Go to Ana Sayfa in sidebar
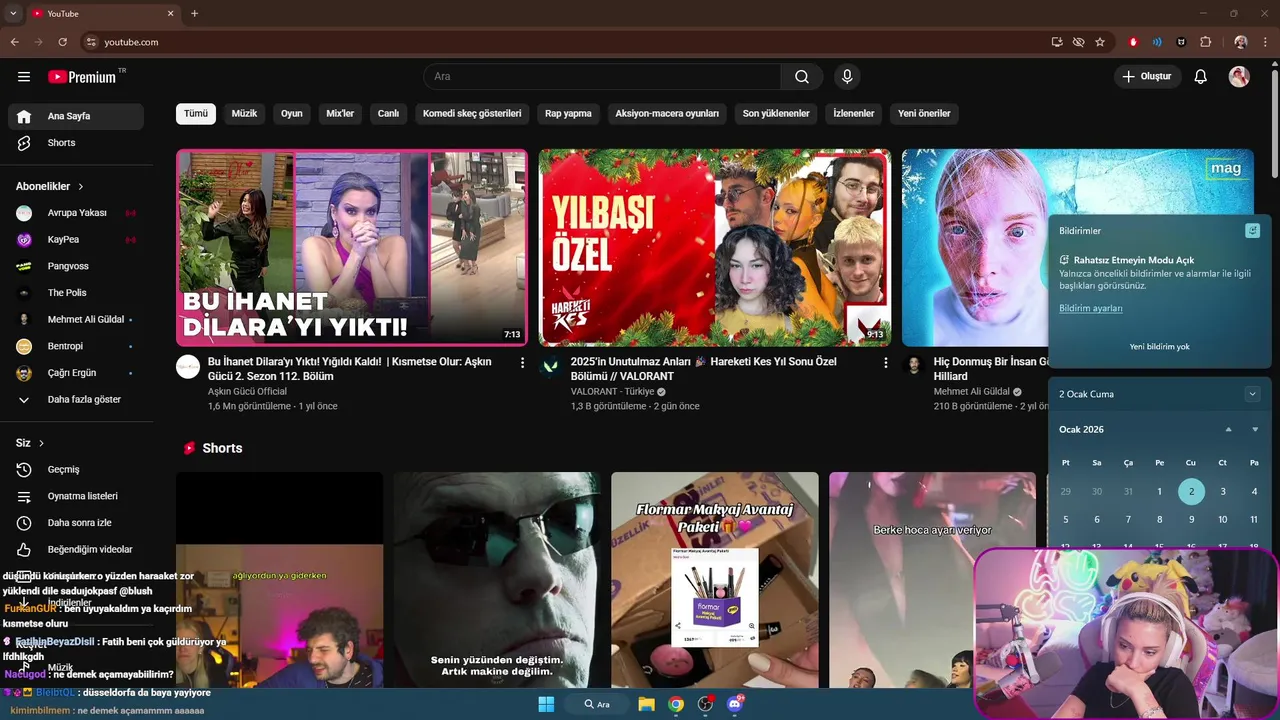This screenshot has height=720, width=1280. [76, 116]
